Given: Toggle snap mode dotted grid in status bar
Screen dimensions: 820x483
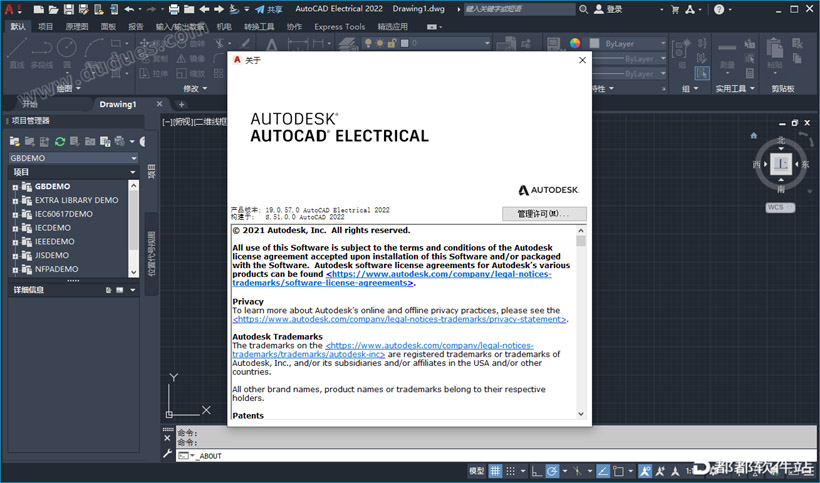Looking at the screenshot, I should (510, 471).
